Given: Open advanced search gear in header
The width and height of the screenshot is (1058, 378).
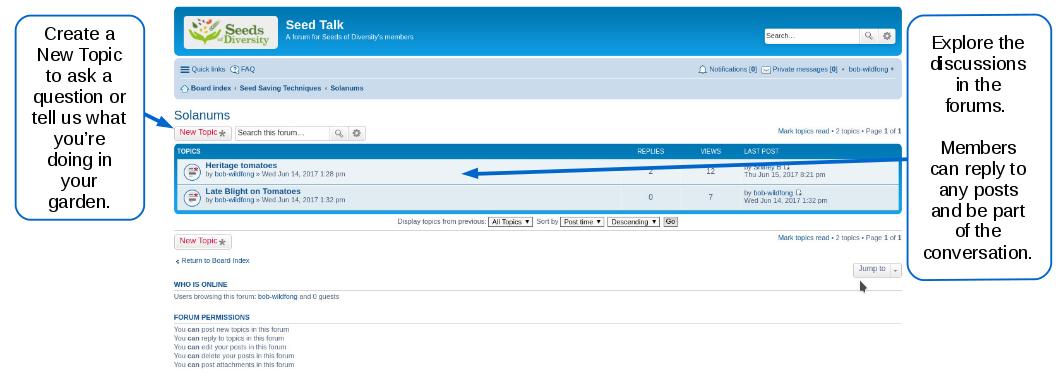Looking at the screenshot, I should click(887, 36).
